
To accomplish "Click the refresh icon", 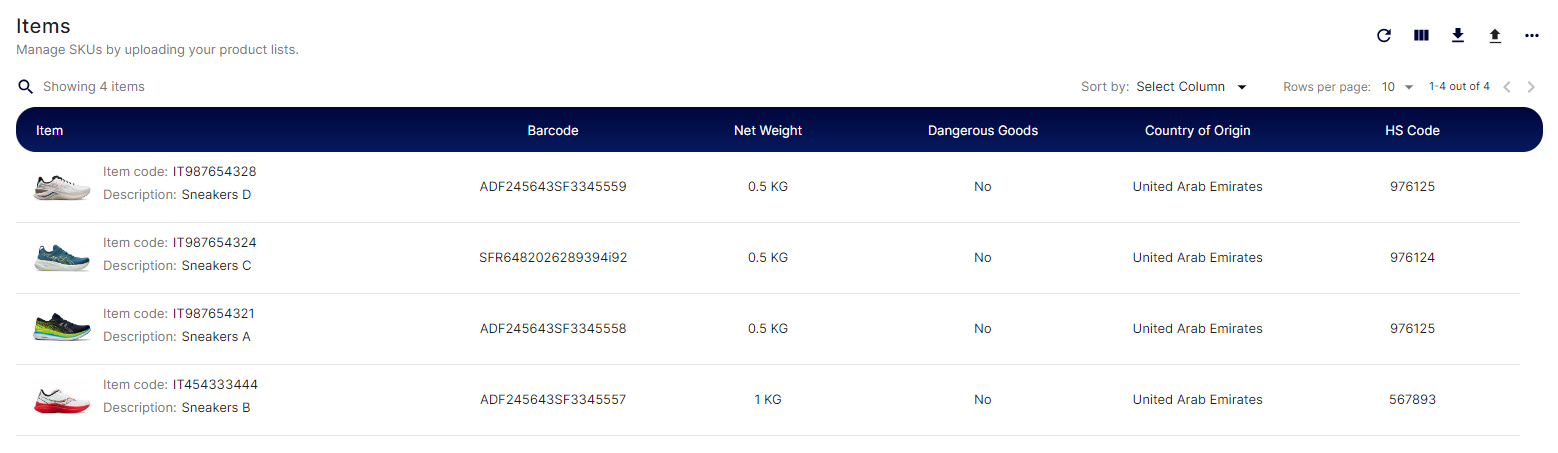I will (1384, 36).
